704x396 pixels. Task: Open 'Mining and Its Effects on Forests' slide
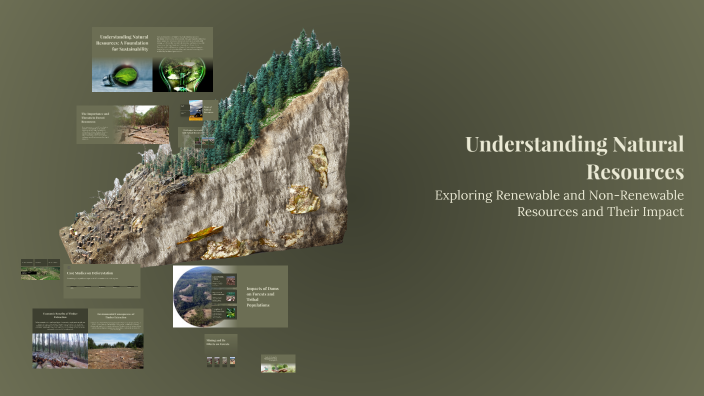pyautogui.click(x=221, y=351)
